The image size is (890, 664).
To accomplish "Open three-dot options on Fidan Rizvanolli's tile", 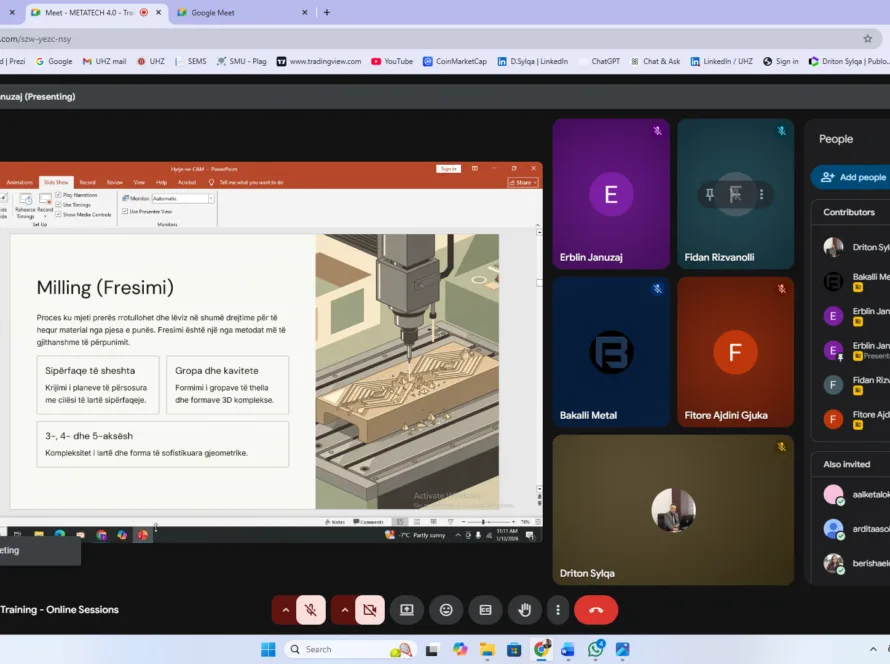I will click(762, 195).
